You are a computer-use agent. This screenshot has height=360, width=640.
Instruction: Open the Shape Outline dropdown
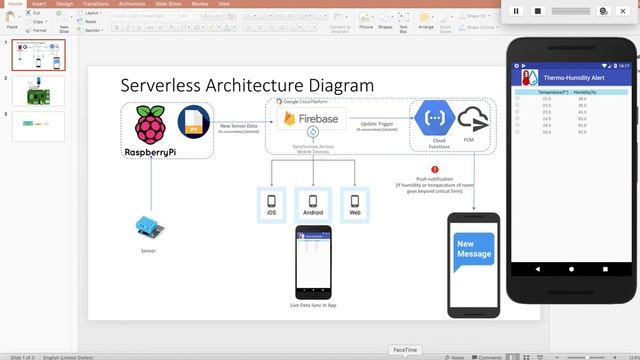coord(478,27)
